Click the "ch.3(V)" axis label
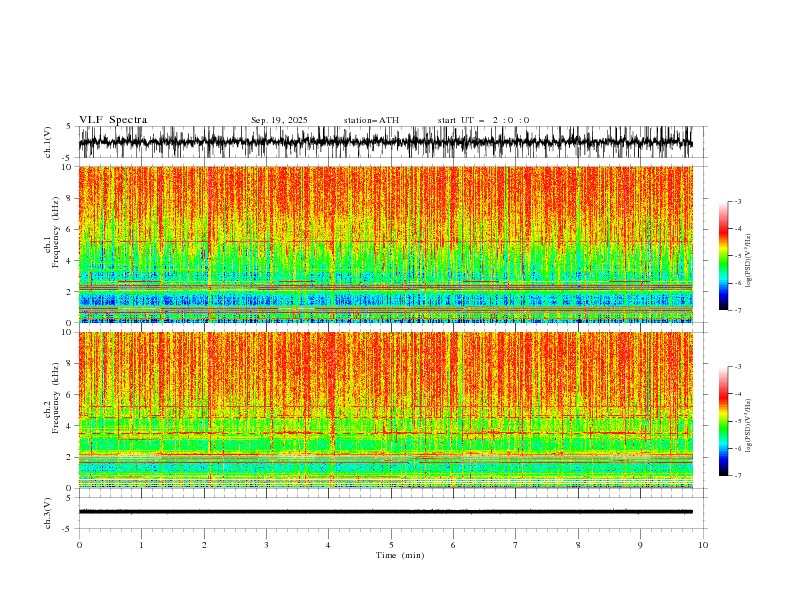 point(48,513)
